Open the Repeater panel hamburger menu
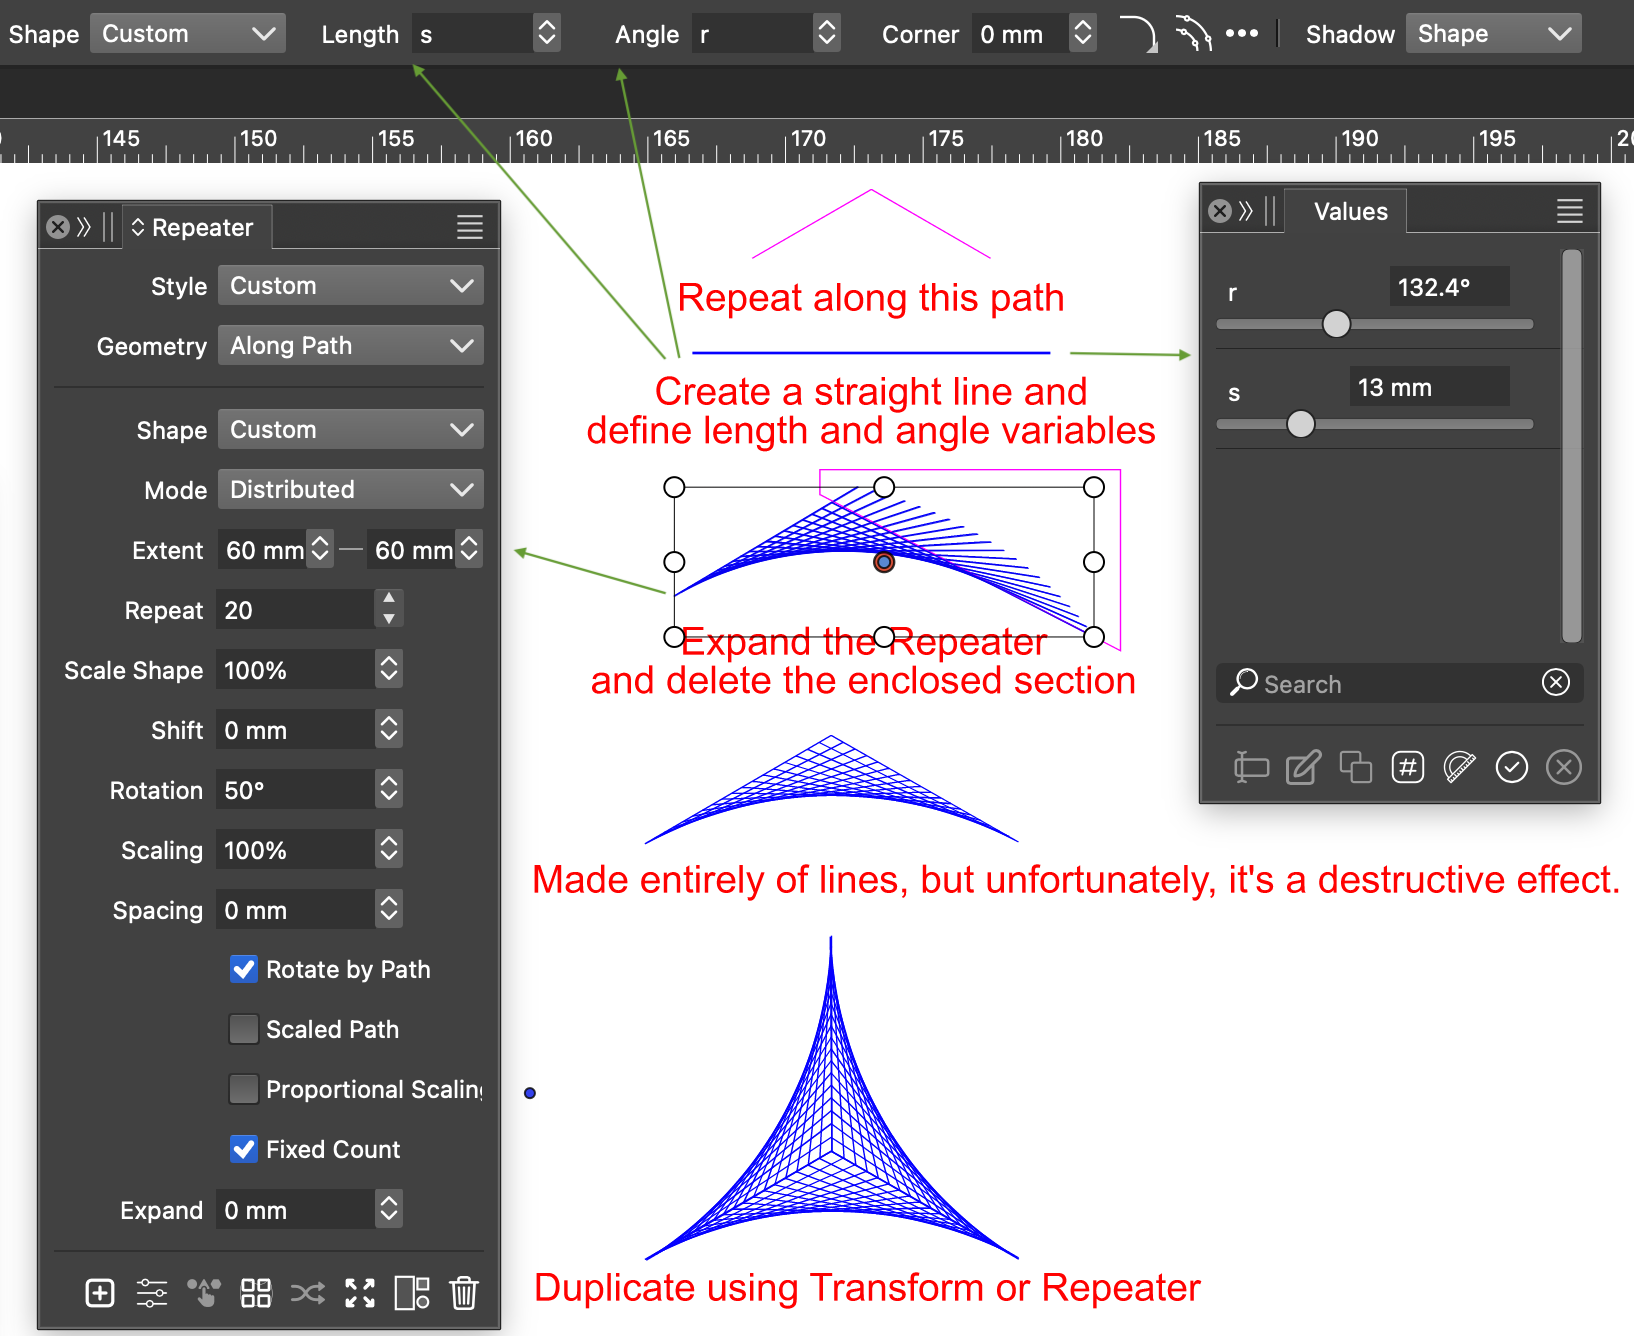 tap(470, 227)
